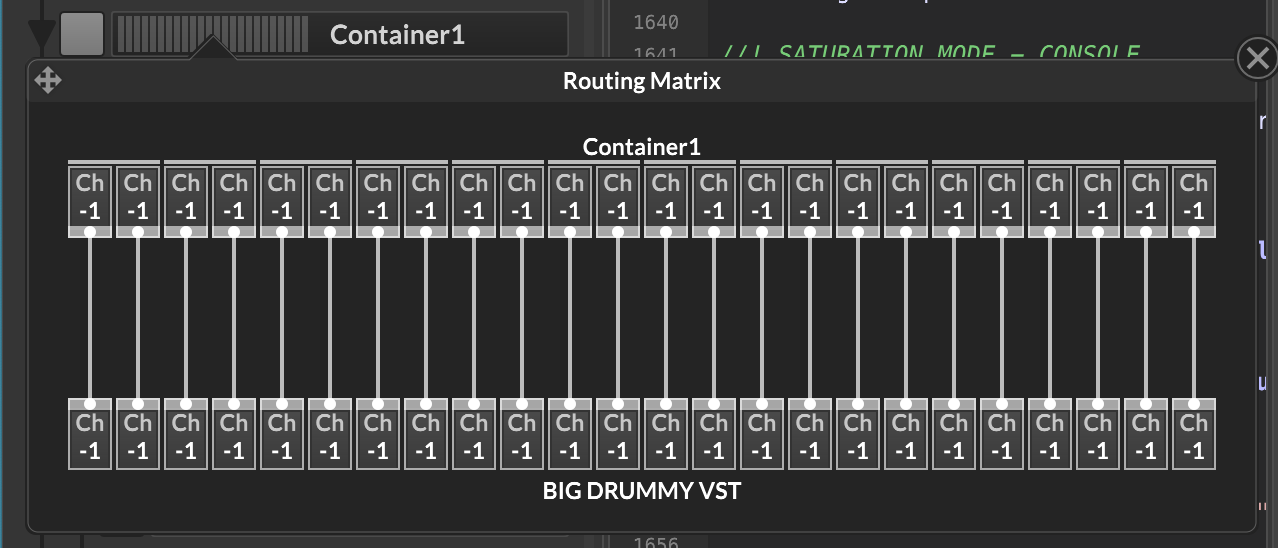The height and width of the screenshot is (548, 1278).
Task: Select the third BIG DRUMMY VST destination channel
Action: click(x=186, y=436)
